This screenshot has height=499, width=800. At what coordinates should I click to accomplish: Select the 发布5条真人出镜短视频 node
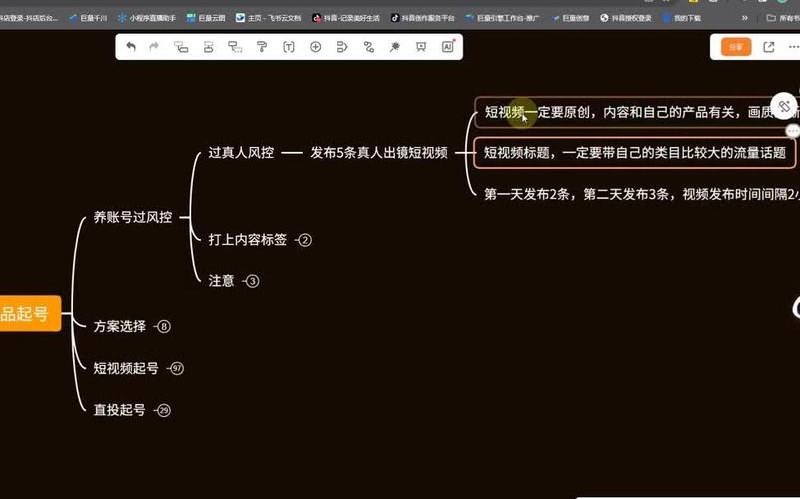pos(379,153)
